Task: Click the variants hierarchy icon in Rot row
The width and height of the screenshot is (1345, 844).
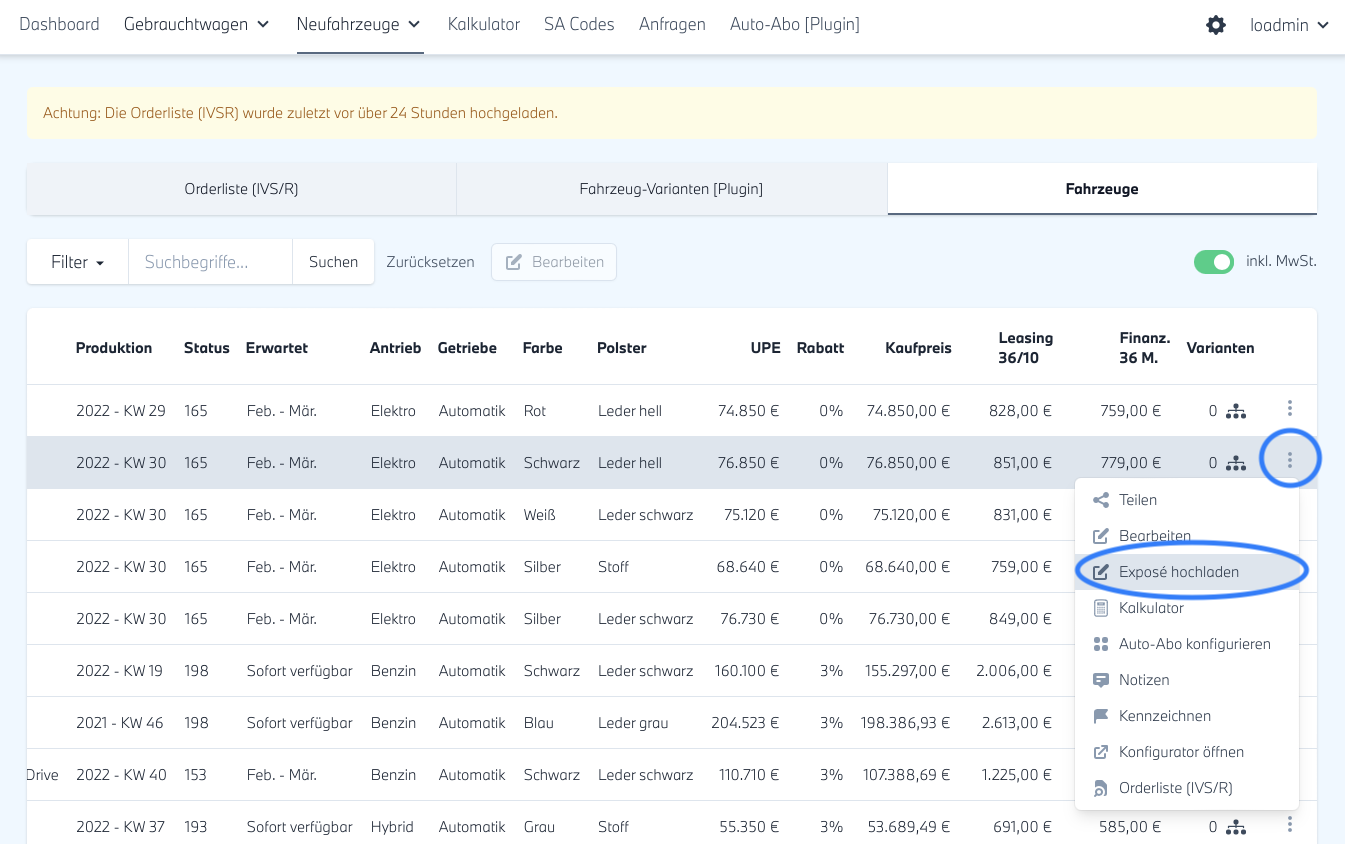Action: (x=1236, y=411)
